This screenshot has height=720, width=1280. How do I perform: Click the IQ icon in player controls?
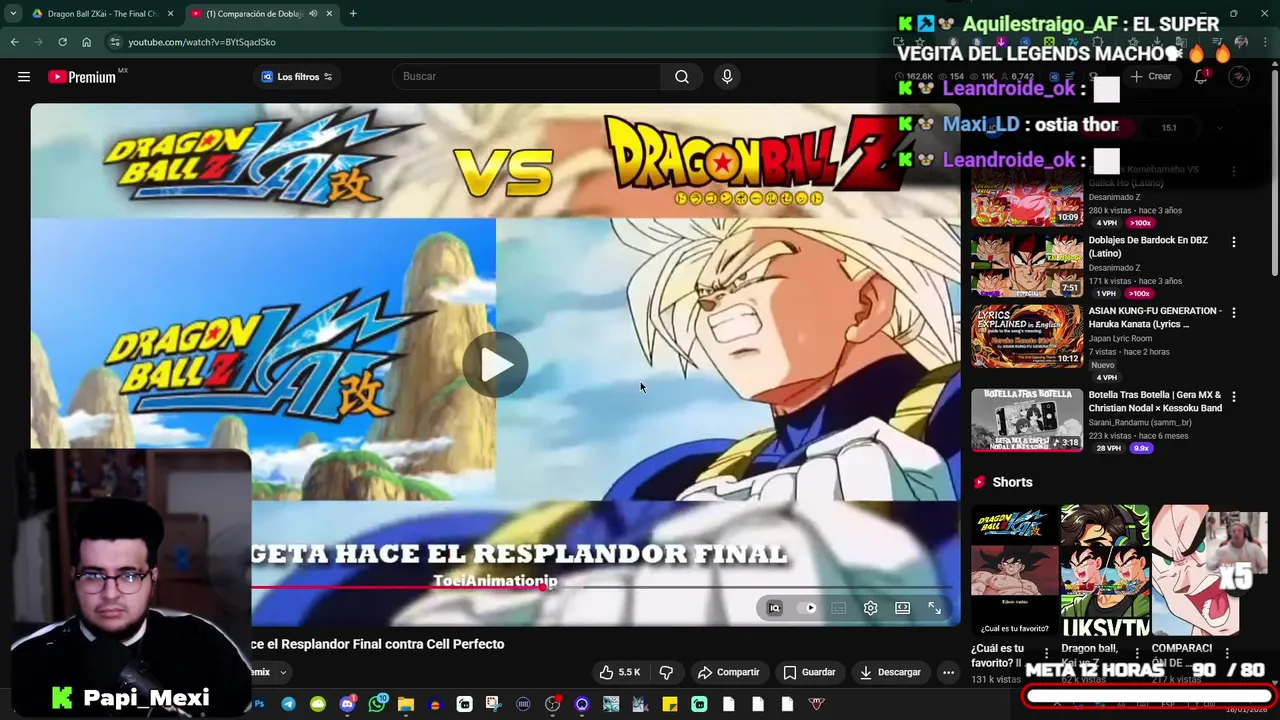tap(774, 608)
